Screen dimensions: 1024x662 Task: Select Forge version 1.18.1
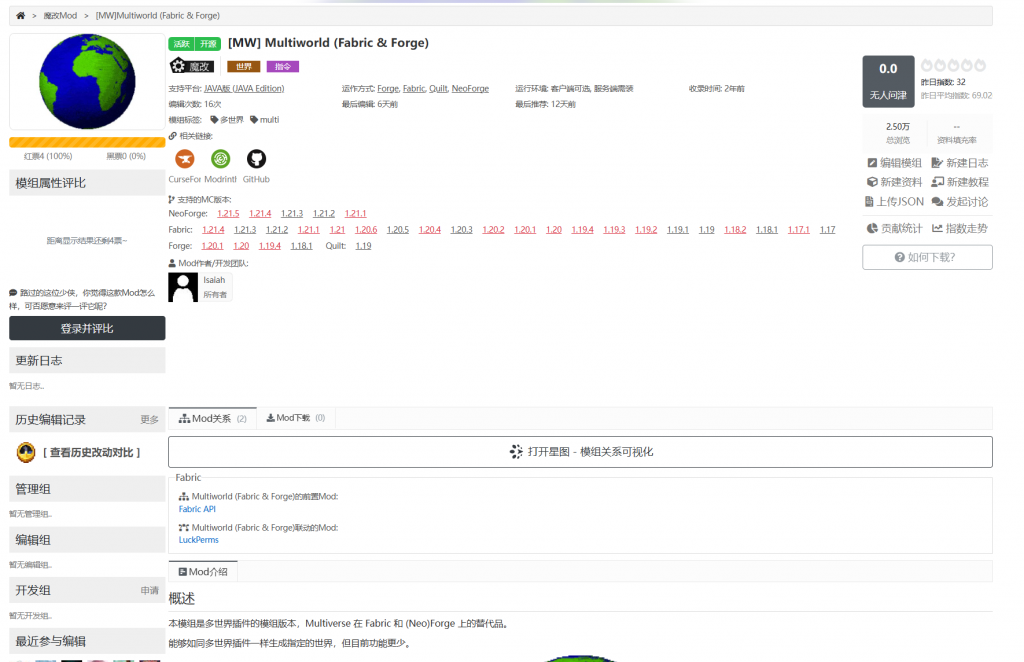301,246
